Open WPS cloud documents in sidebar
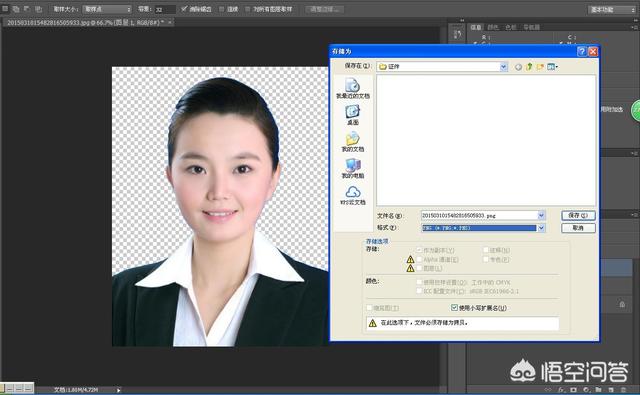640x395 pixels. [x=353, y=195]
